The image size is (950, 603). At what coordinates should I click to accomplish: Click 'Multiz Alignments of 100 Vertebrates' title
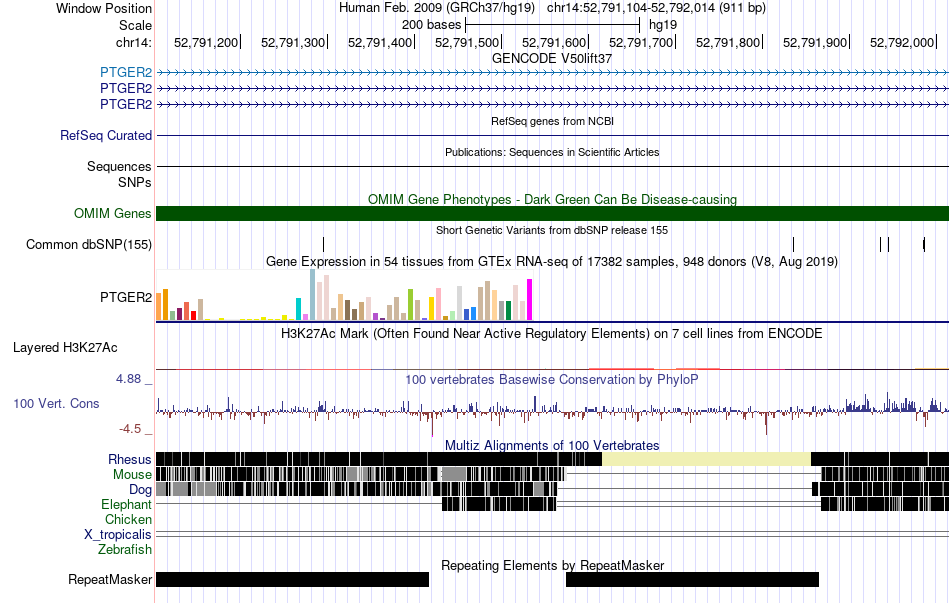point(552,445)
